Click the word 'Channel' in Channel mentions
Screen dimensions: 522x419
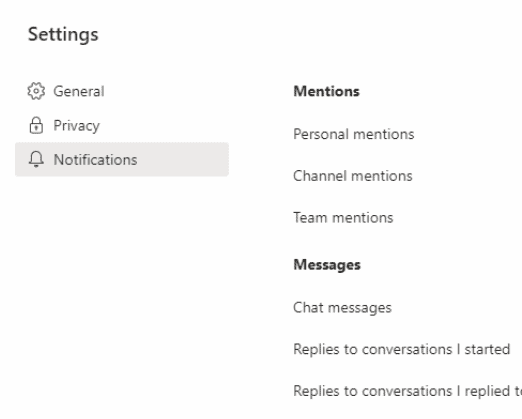[319, 176]
